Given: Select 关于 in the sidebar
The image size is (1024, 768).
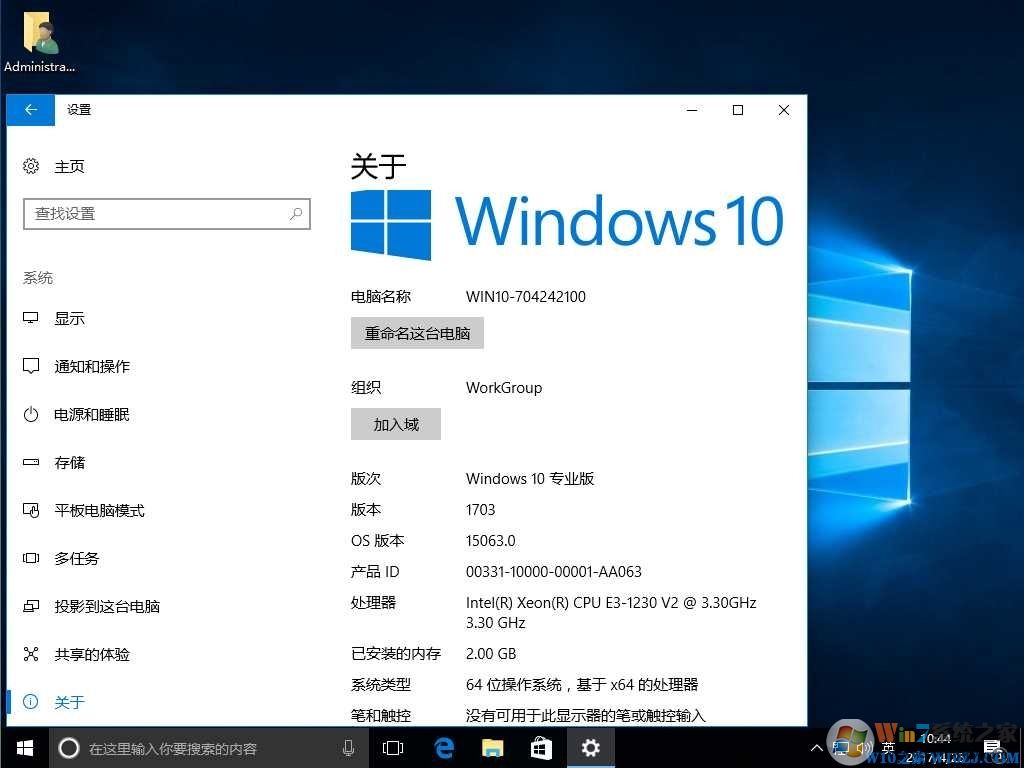Looking at the screenshot, I should 69,702.
